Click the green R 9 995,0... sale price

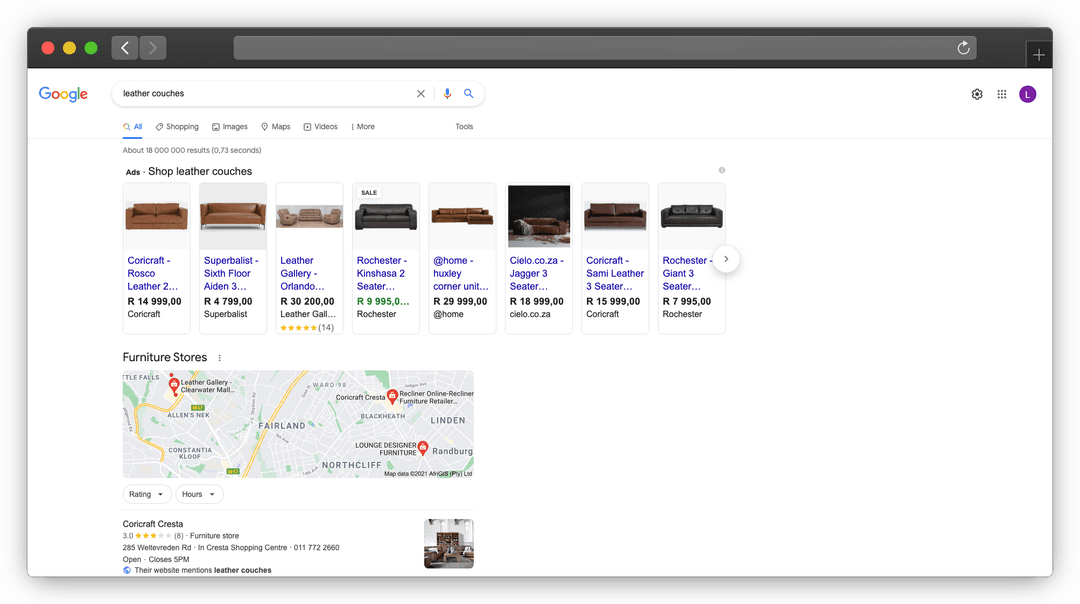(x=383, y=302)
